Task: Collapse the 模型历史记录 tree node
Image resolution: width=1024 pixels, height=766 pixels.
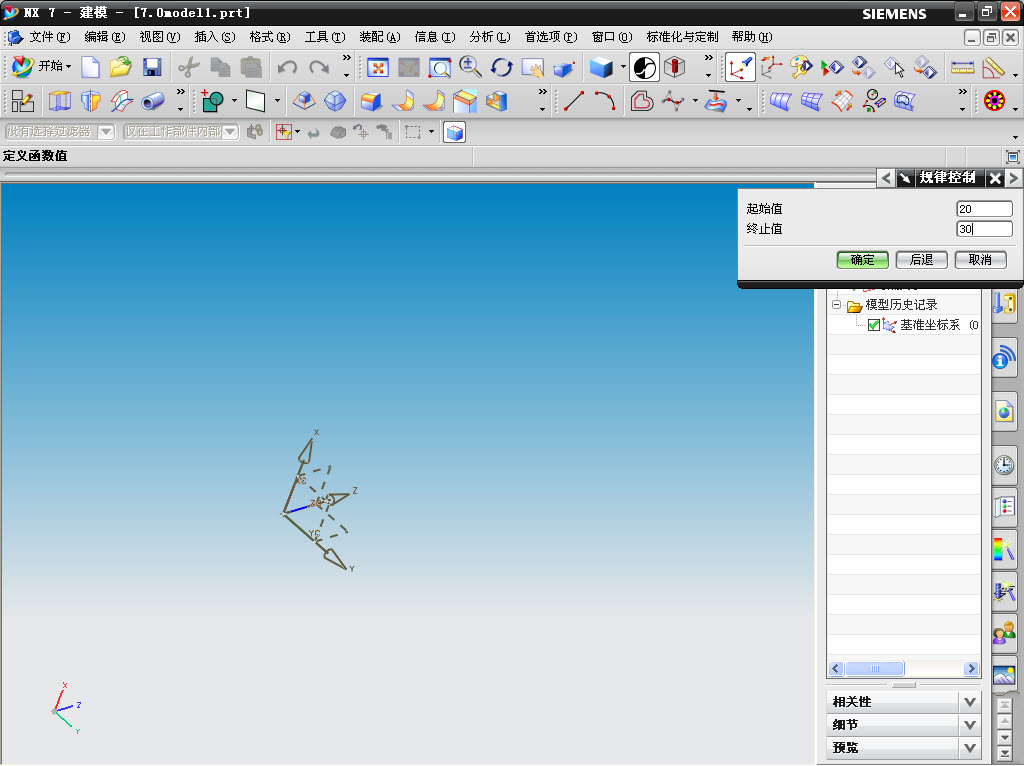Action: [836, 305]
